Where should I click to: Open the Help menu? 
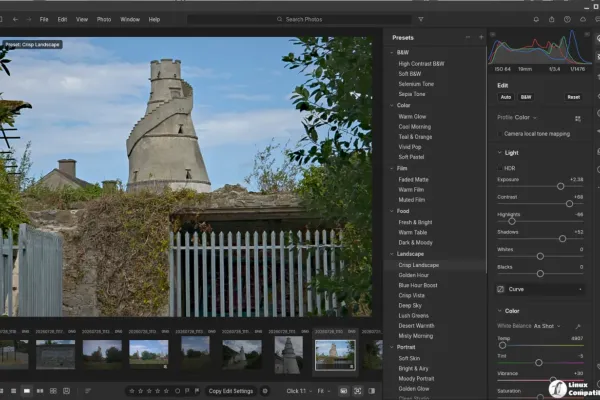(x=154, y=19)
